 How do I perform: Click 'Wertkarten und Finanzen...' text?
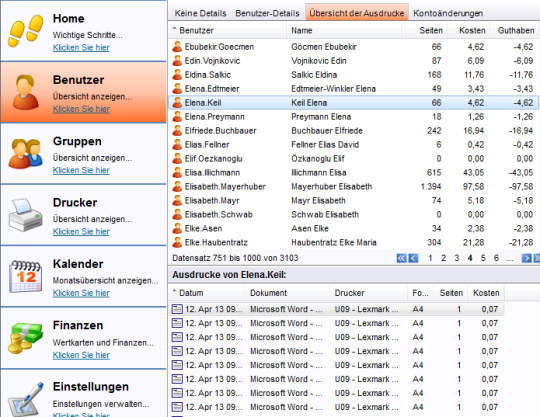pos(103,343)
